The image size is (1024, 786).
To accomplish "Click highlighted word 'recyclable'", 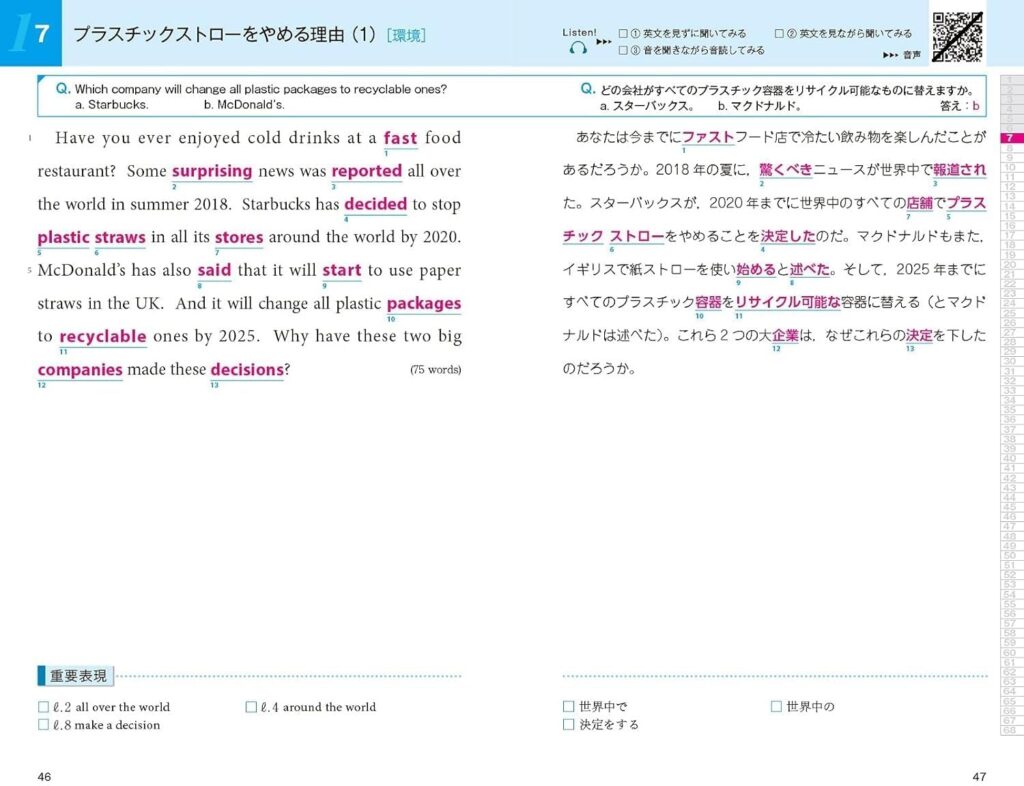I will [x=103, y=337].
